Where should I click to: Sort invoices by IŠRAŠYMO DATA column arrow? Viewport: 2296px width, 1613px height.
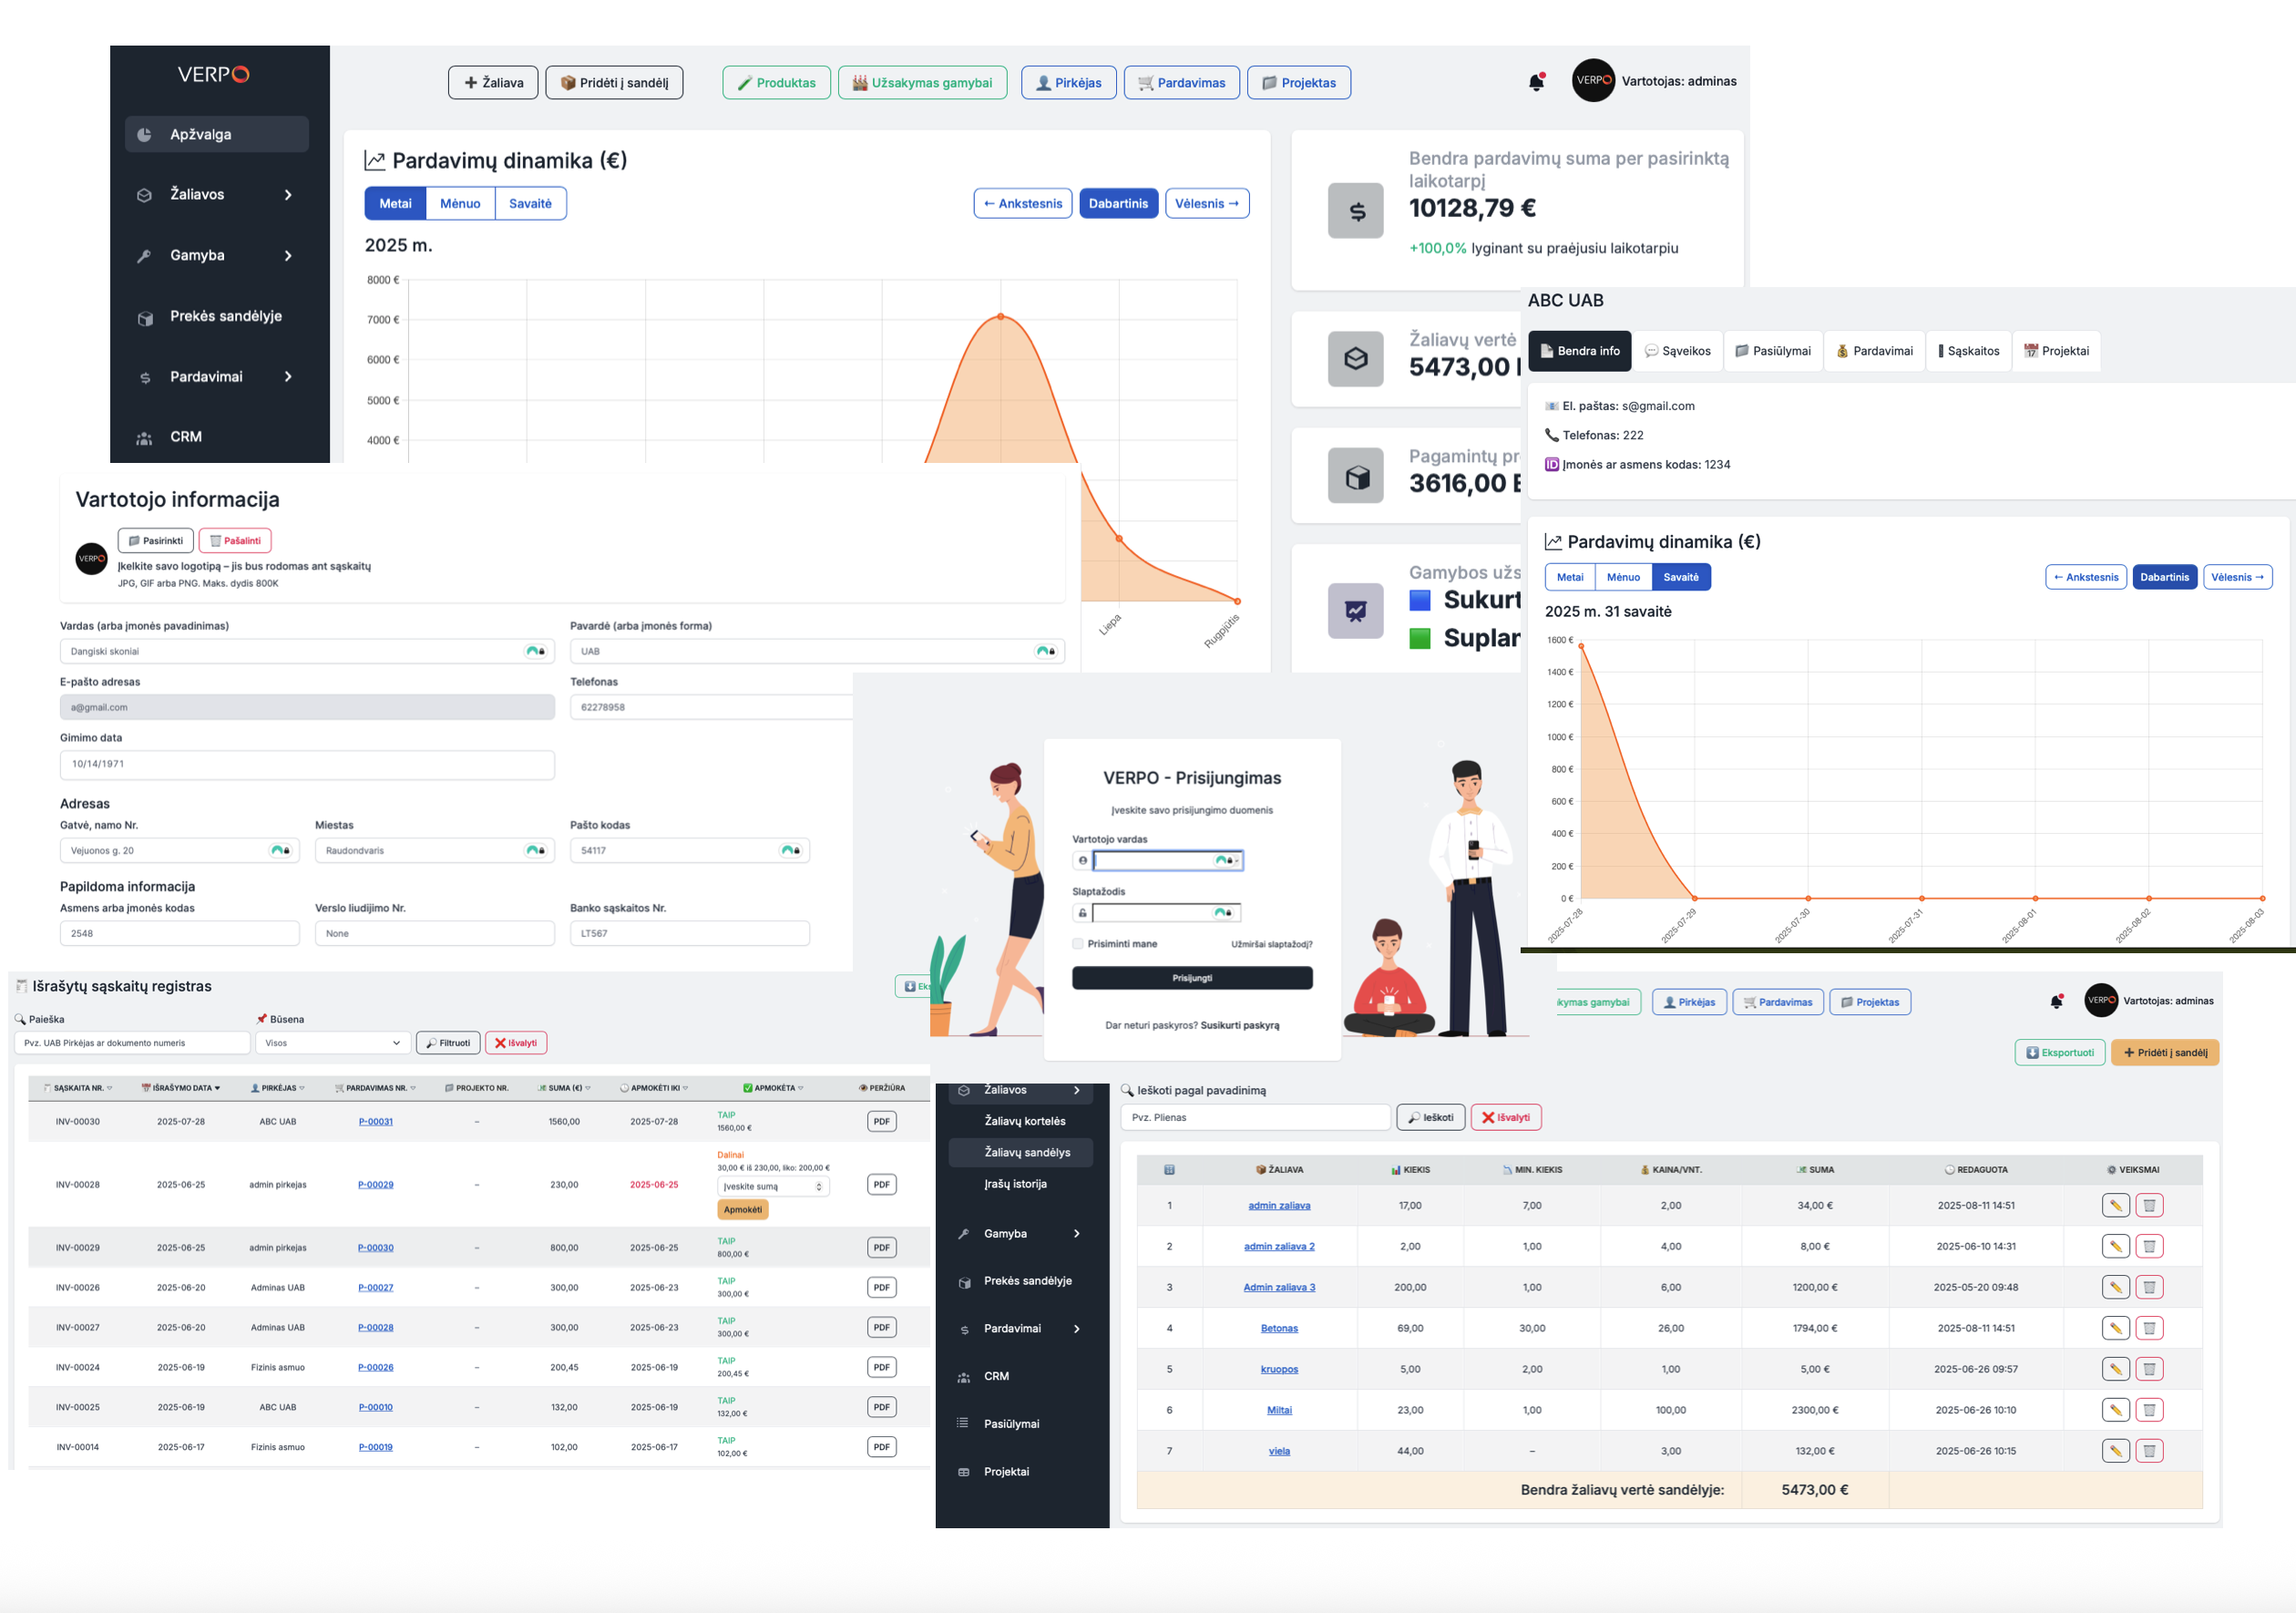click(x=217, y=1088)
